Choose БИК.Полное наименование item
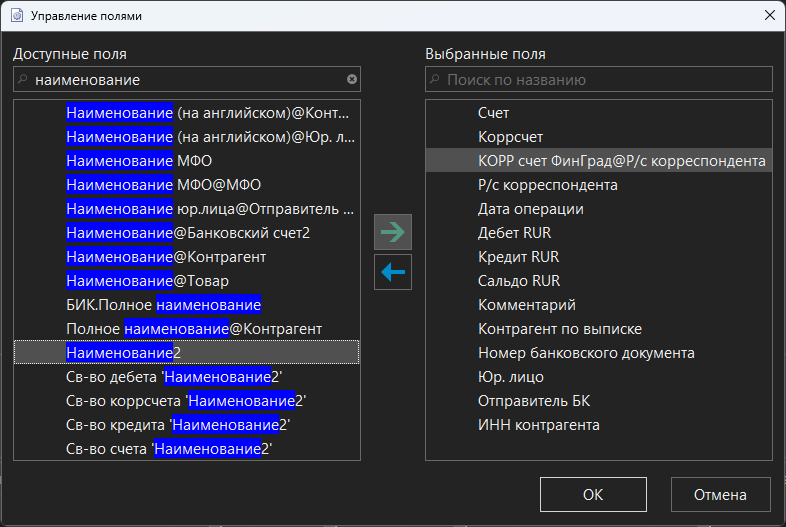Viewport: 786px width, 527px height. (x=163, y=304)
